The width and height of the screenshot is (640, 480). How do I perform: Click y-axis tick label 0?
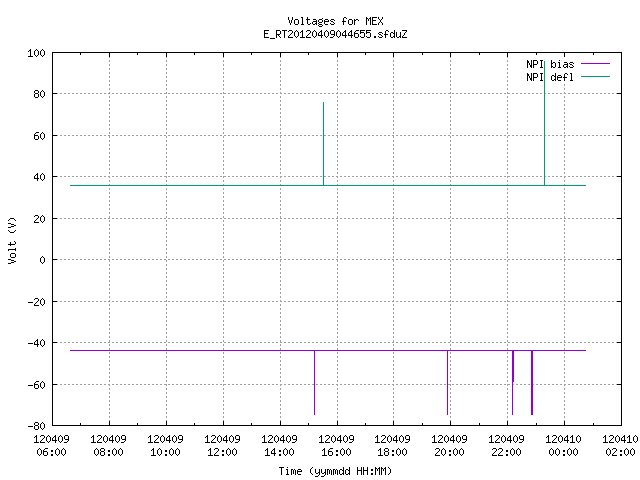[42, 260]
